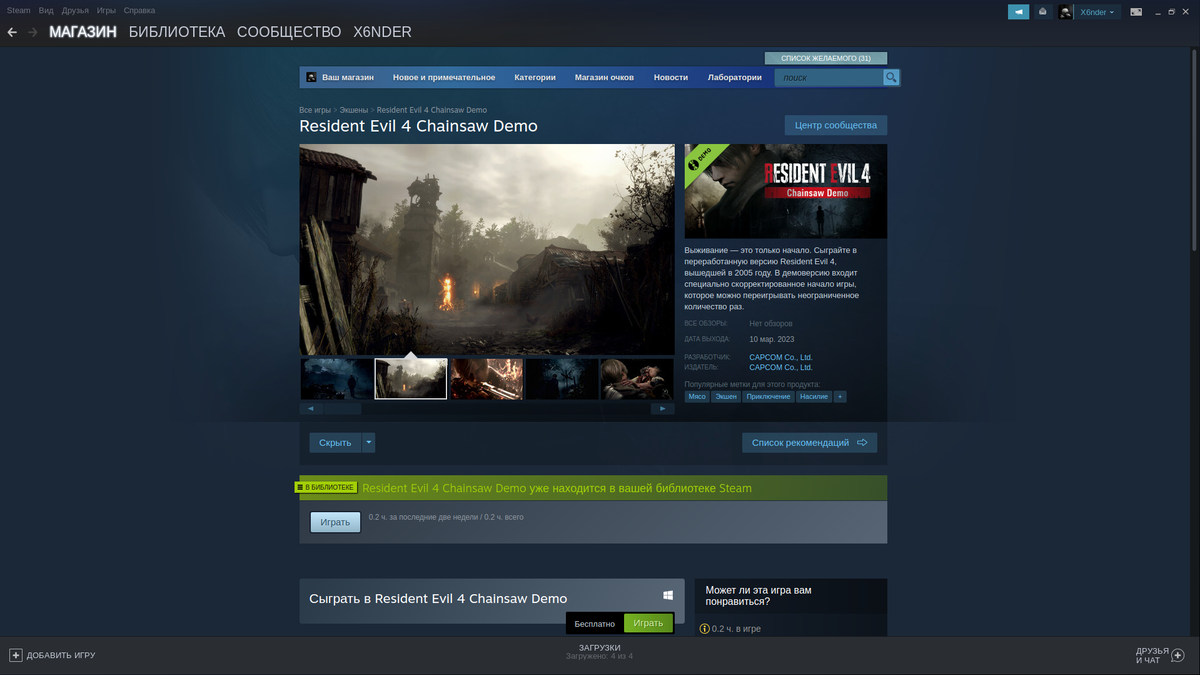Click the main village screenshot

click(487, 250)
